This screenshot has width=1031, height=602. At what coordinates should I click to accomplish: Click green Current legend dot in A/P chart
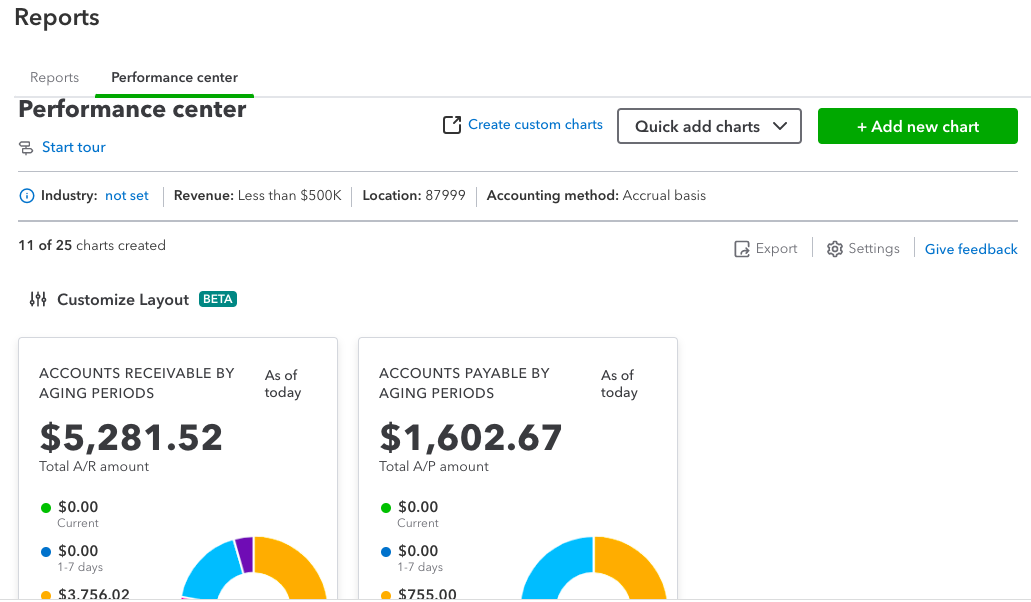tap(386, 508)
